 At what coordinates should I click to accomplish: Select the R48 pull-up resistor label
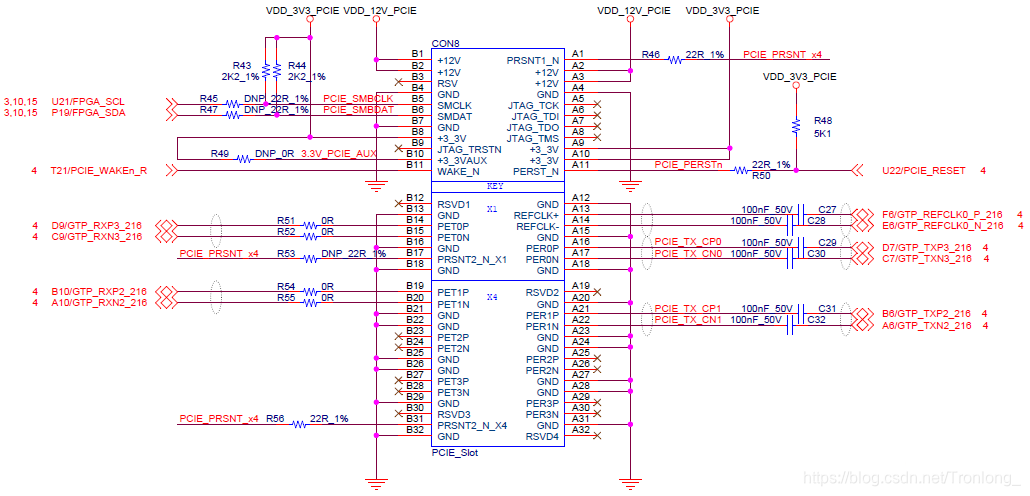(823, 121)
